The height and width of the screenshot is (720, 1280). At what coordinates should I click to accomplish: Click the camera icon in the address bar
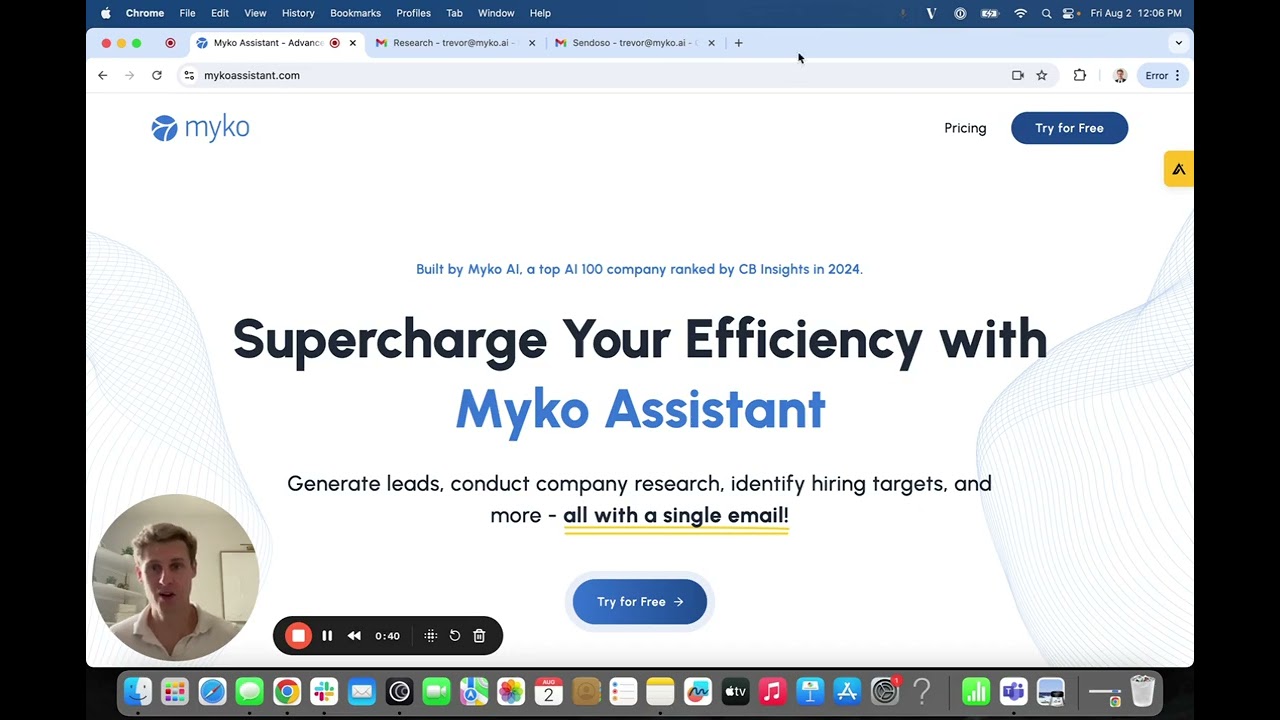tap(1018, 75)
